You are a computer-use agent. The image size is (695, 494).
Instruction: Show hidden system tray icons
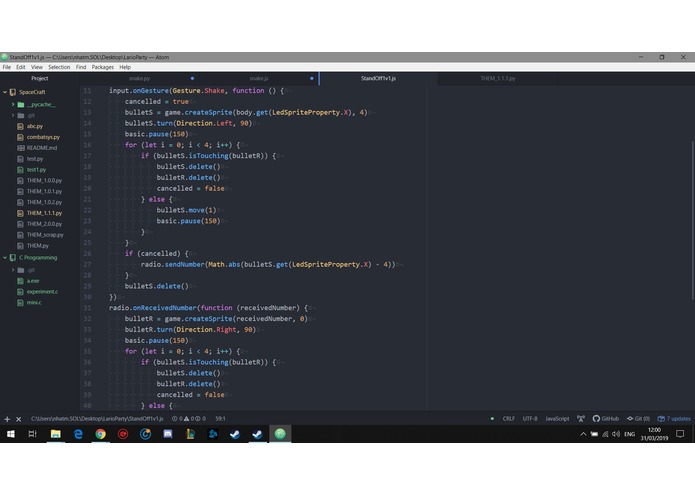583,434
